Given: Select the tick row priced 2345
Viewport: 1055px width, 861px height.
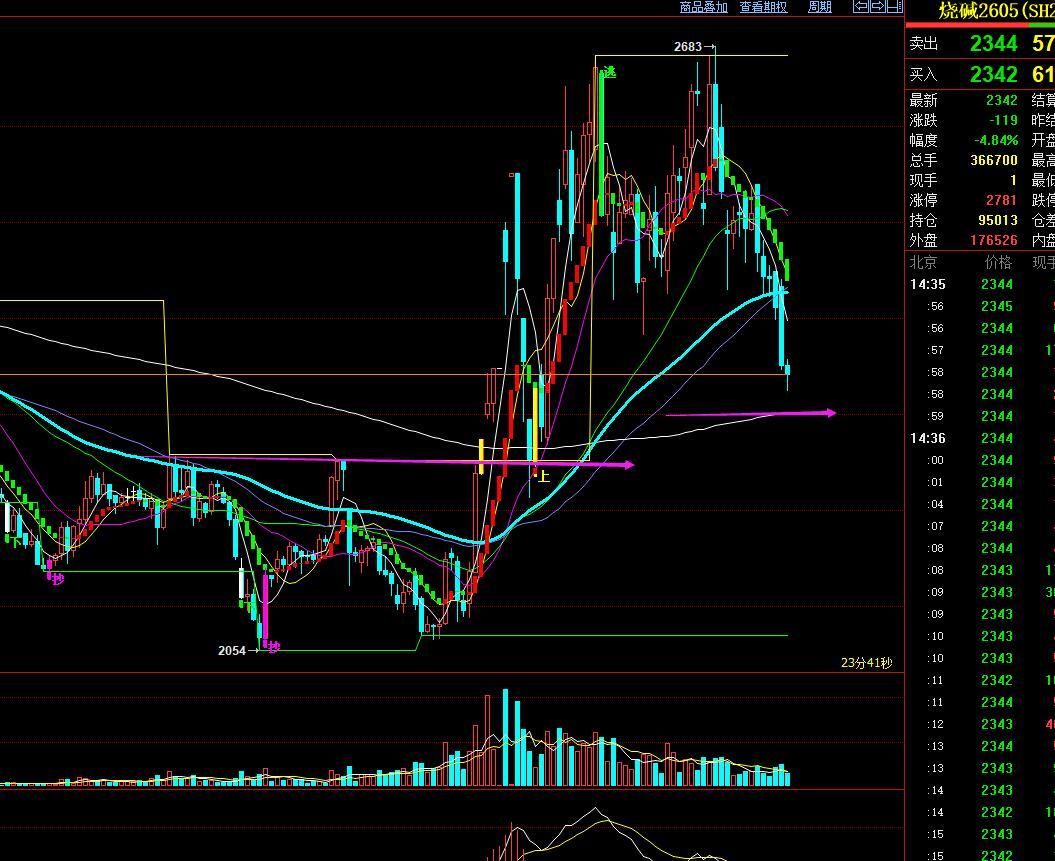Looking at the screenshot, I should coord(982,307).
